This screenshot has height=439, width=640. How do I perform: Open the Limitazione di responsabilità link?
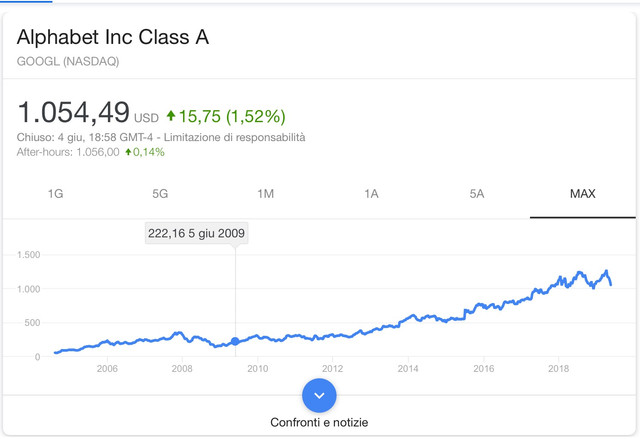[235, 137]
